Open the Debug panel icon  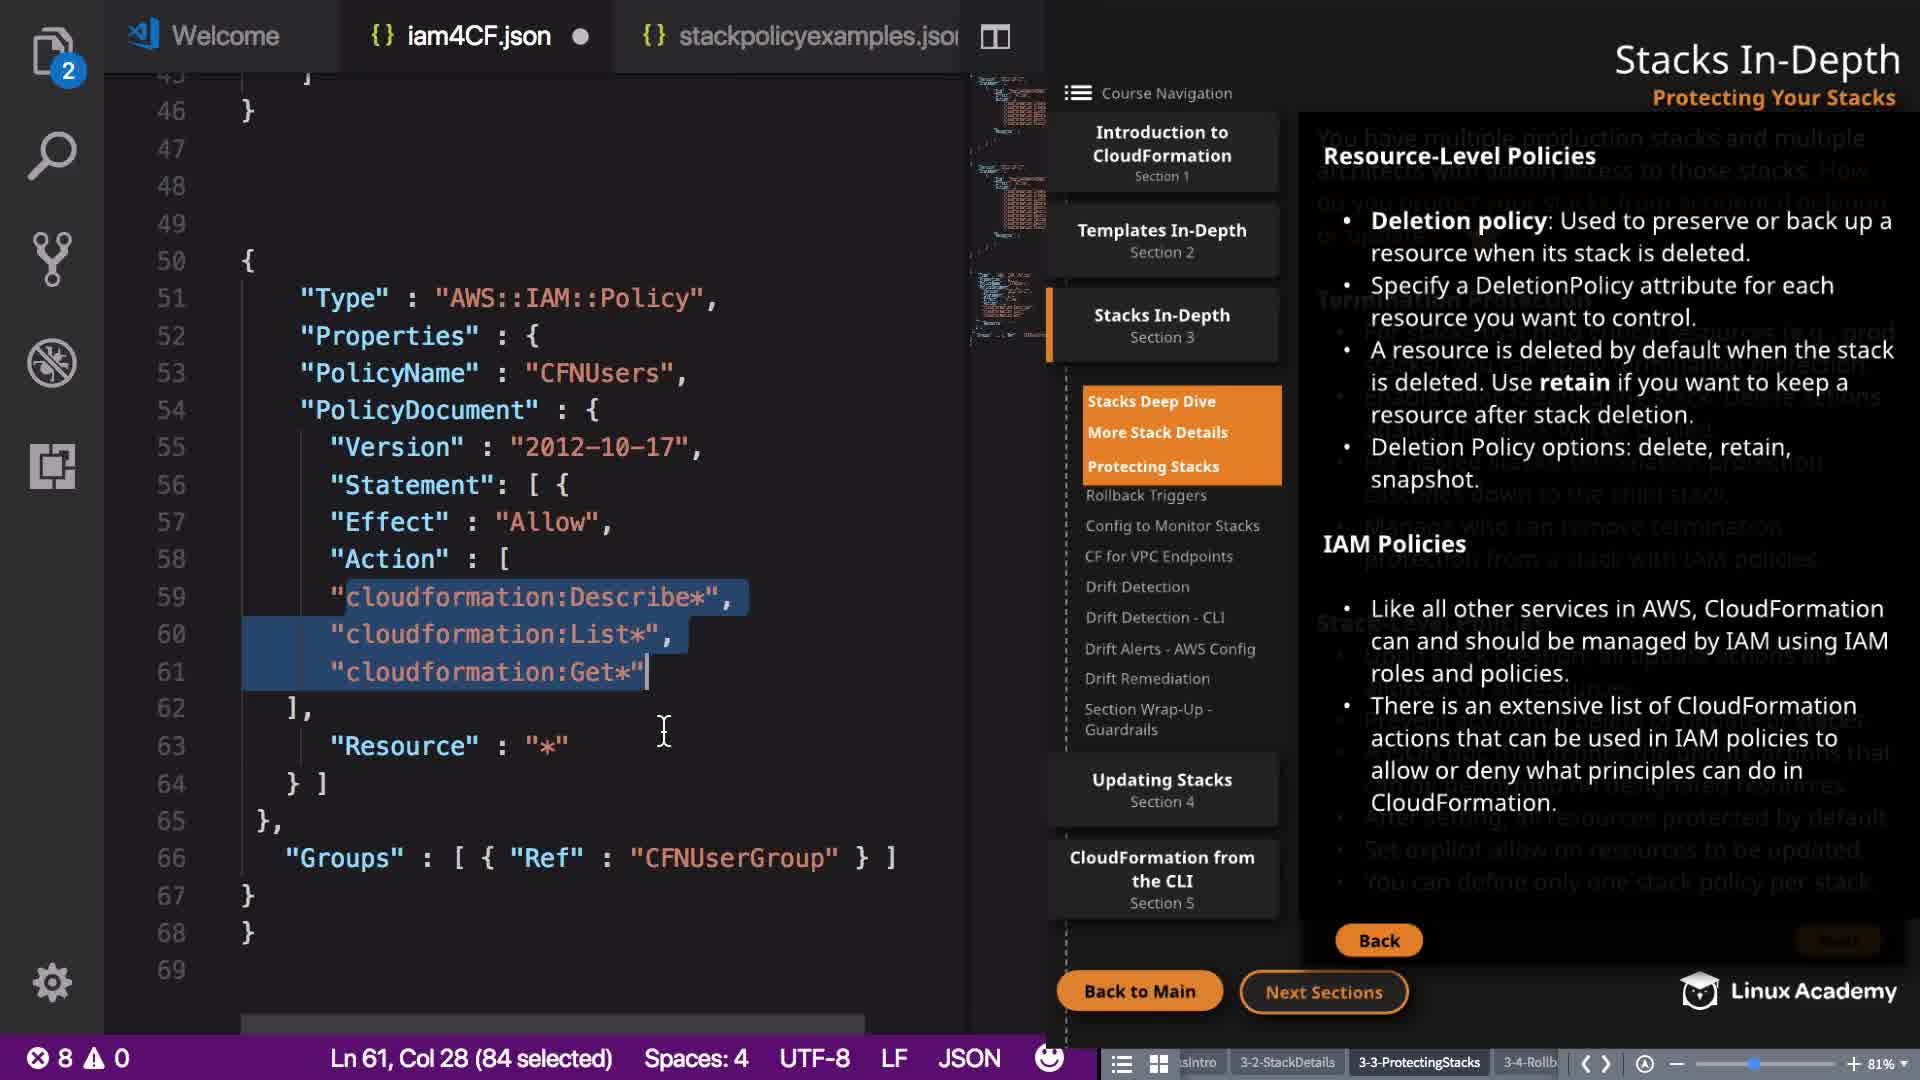click(x=52, y=363)
